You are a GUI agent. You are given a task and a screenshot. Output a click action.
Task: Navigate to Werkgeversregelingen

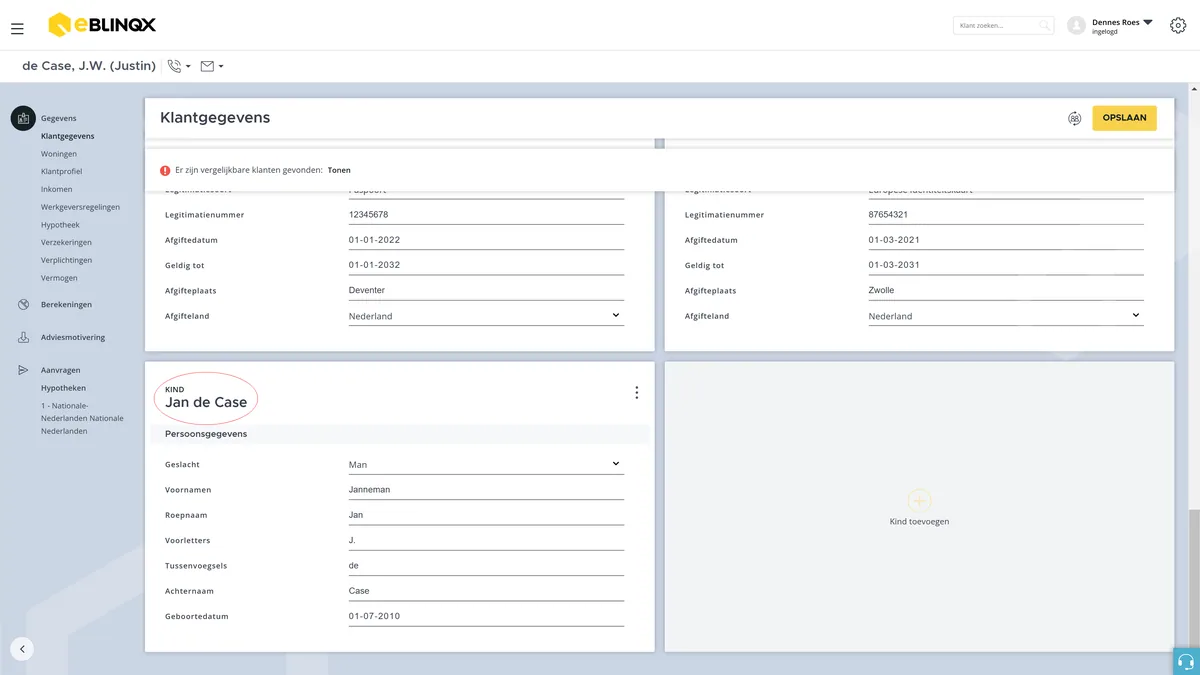click(80, 207)
